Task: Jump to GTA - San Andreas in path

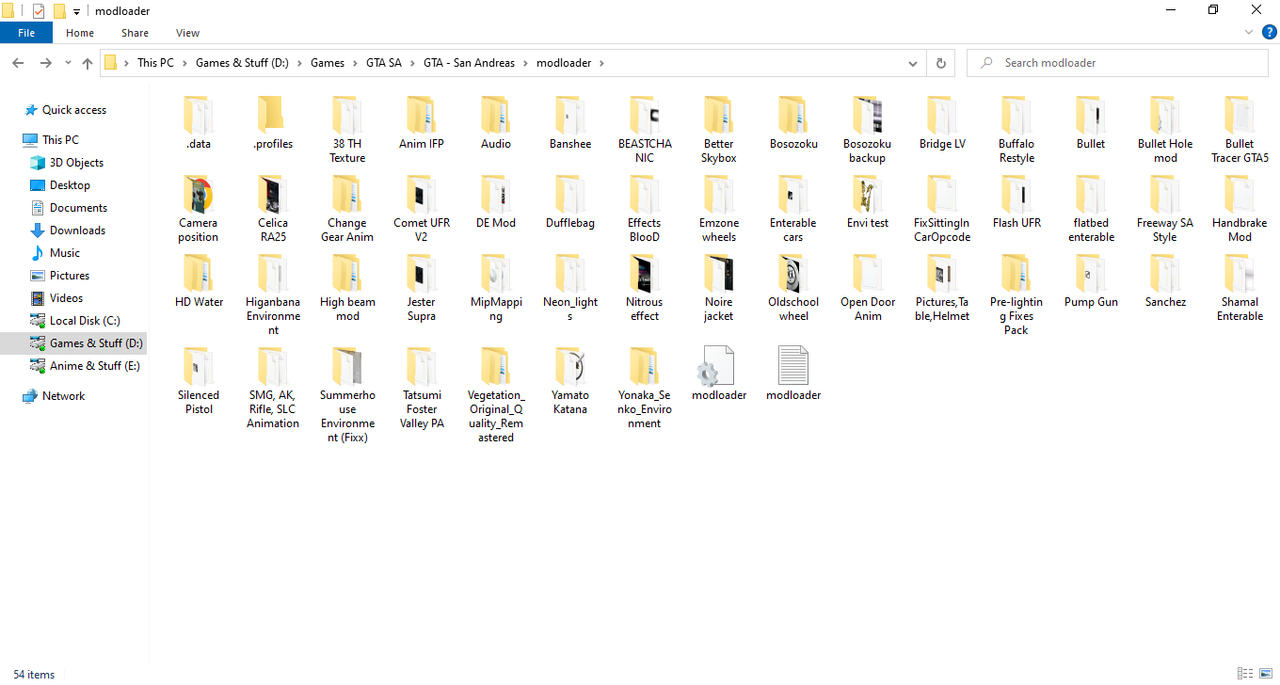Action: [469, 63]
